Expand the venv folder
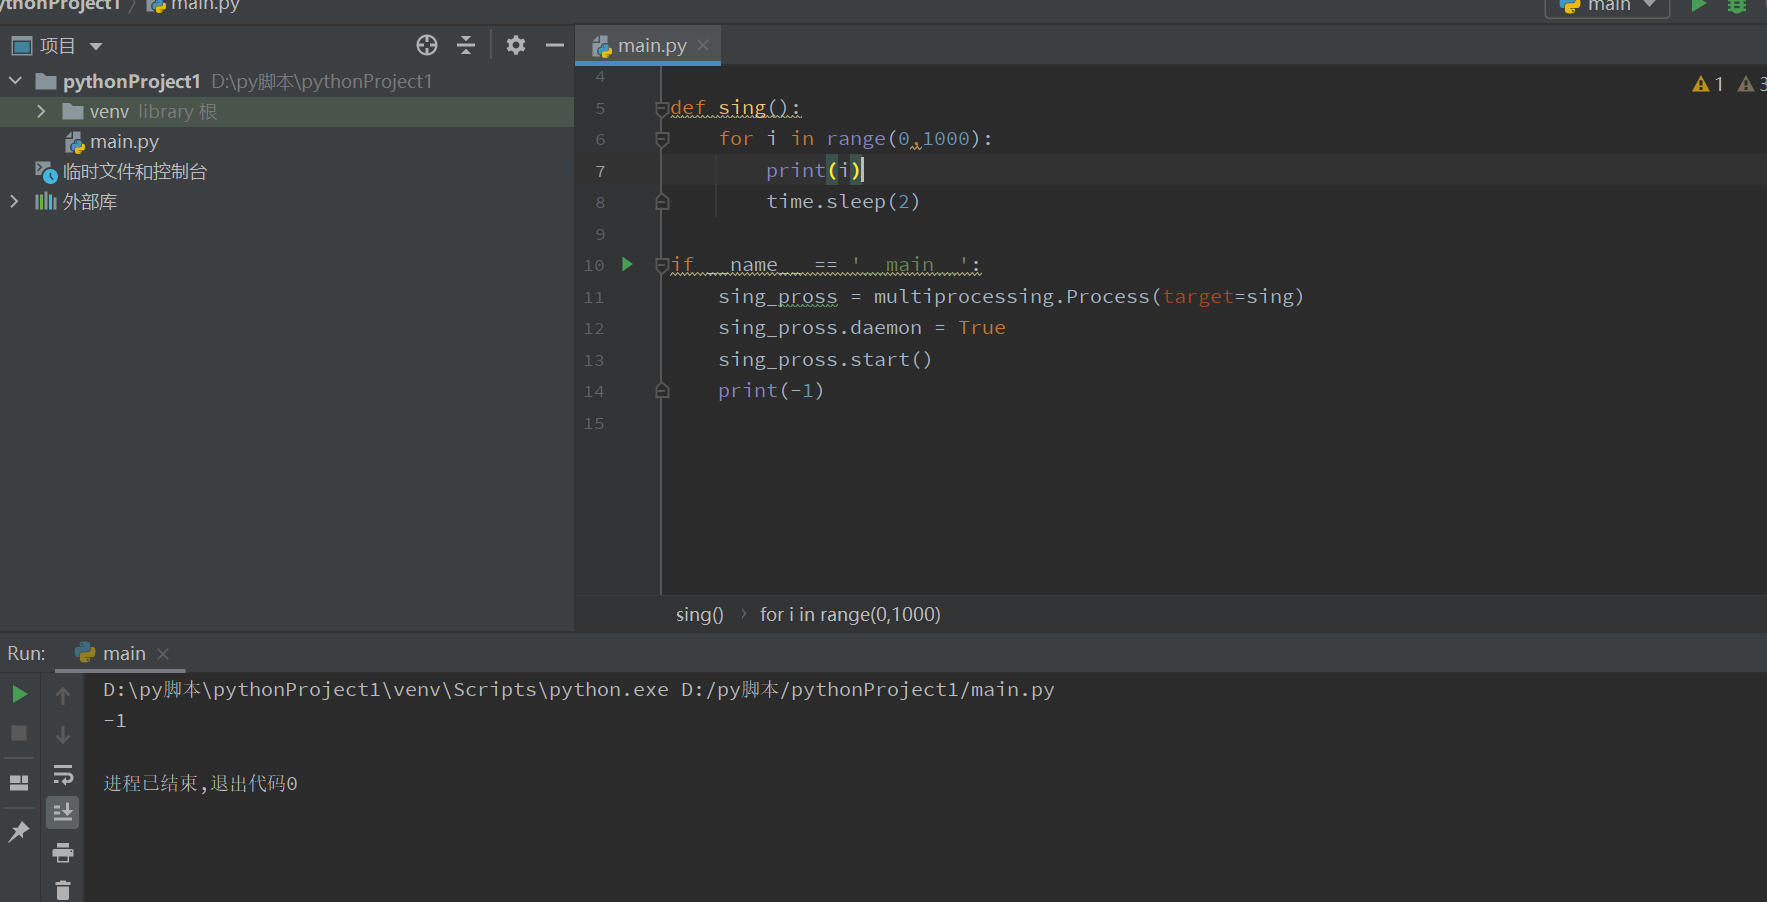The height and width of the screenshot is (902, 1767). point(41,111)
